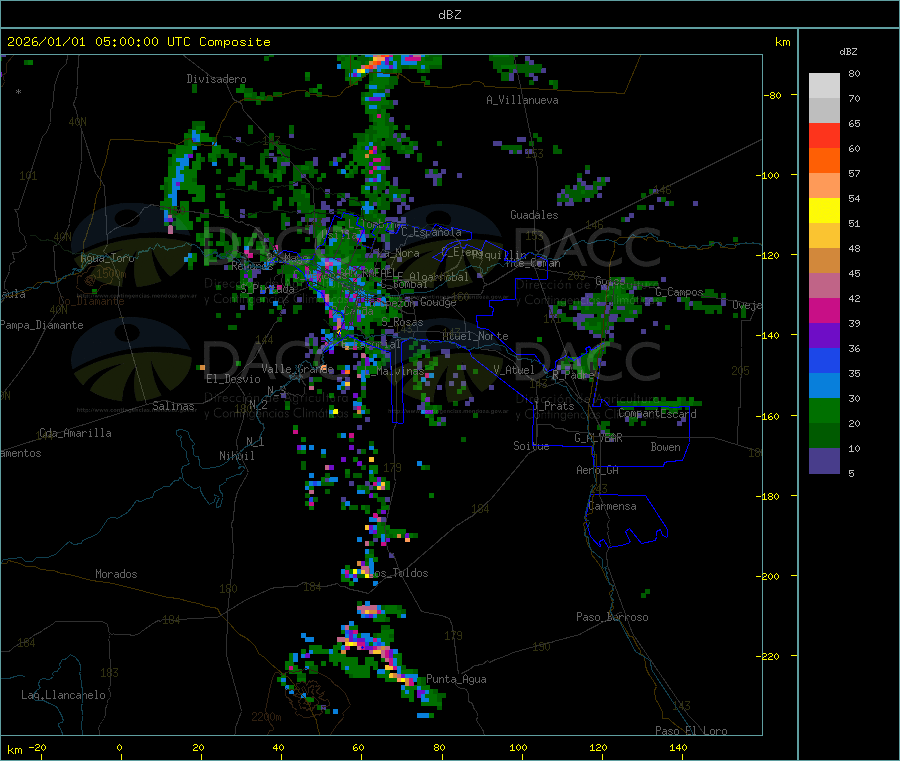Select the light blue 30-35 dBZ swatch
The width and height of the screenshot is (900, 761).
[824, 386]
